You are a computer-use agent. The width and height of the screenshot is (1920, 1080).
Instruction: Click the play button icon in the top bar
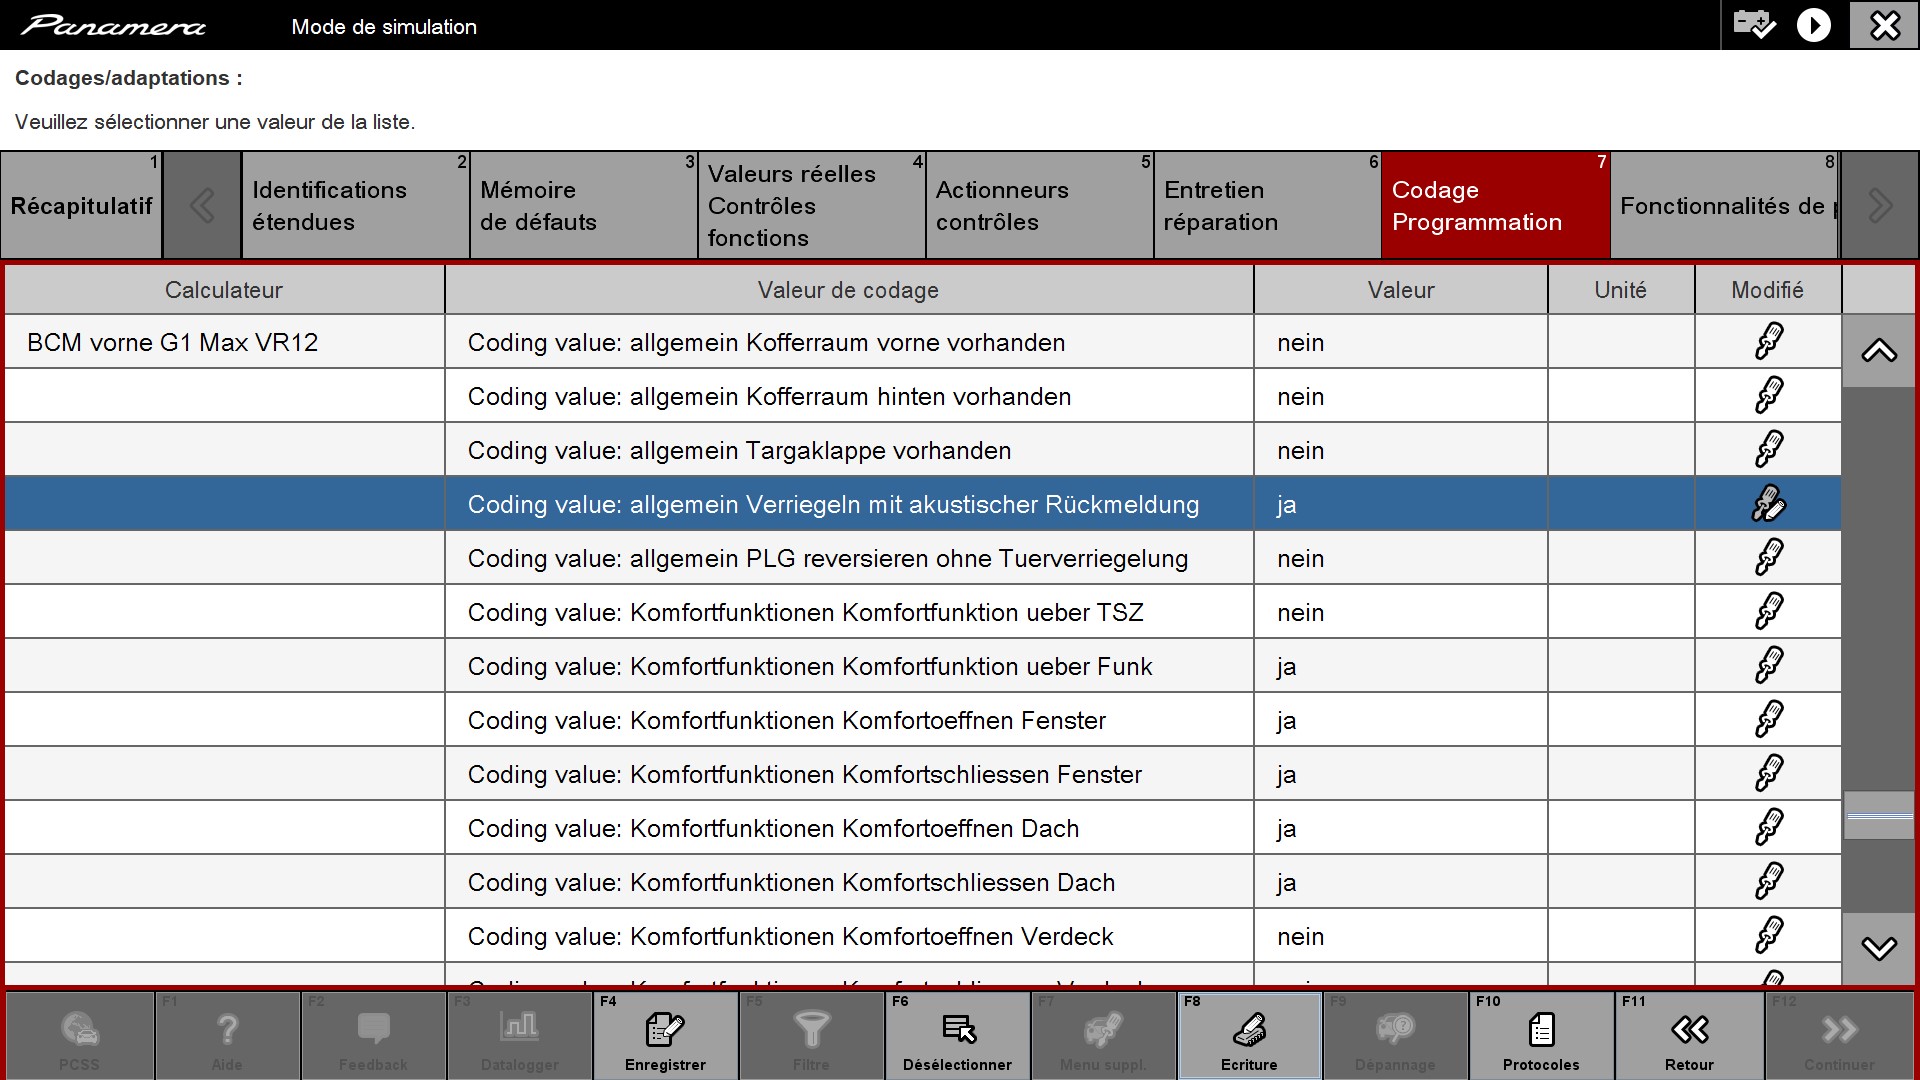(1813, 25)
